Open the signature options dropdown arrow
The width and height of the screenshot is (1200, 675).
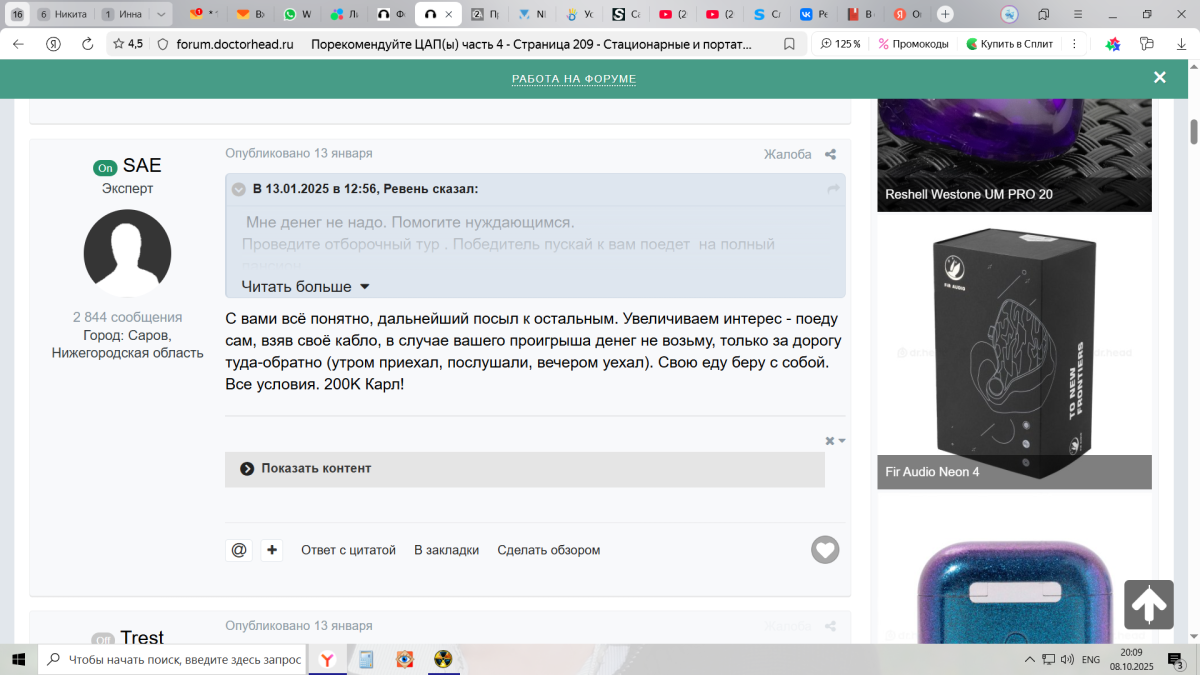pyautogui.click(x=842, y=441)
